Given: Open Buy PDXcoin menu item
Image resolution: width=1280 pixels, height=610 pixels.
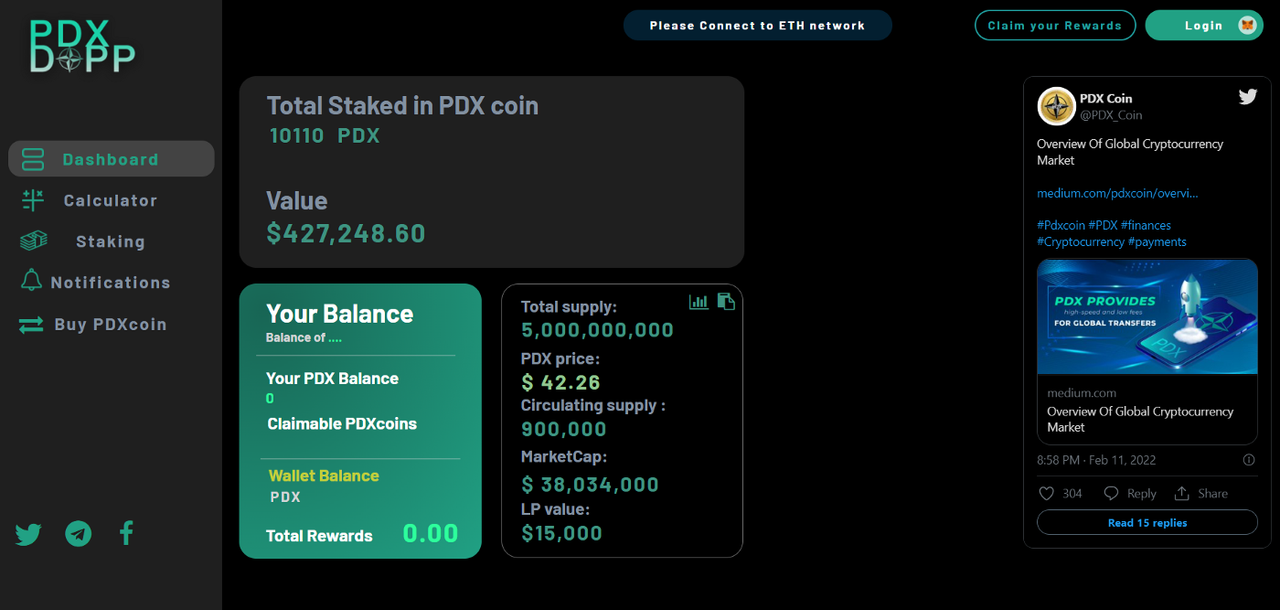Looking at the screenshot, I should click(x=110, y=324).
